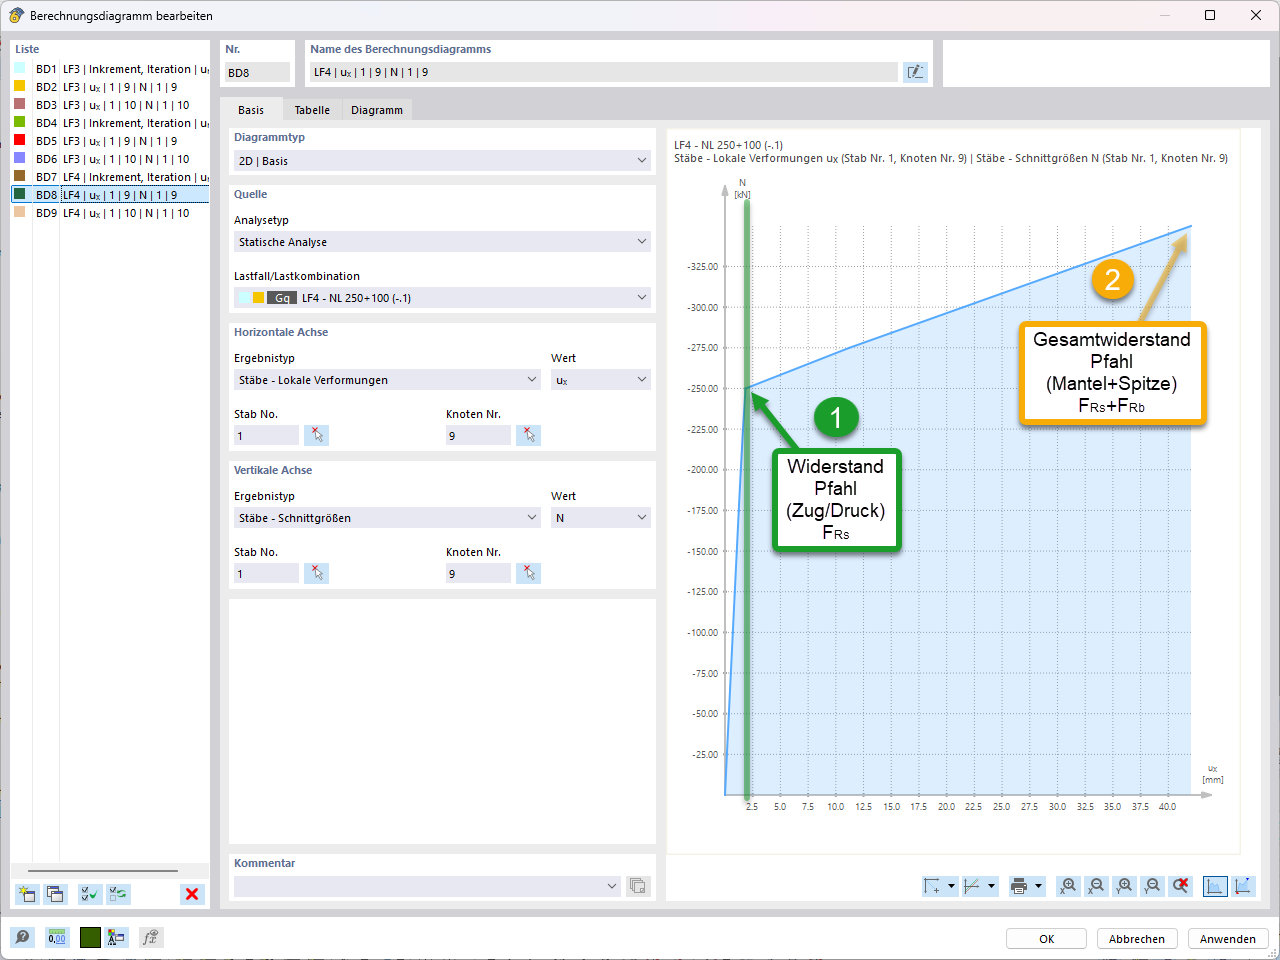Edit the diagram name with the pencil icon
The height and width of the screenshot is (960, 1280).
click(915, 72)
